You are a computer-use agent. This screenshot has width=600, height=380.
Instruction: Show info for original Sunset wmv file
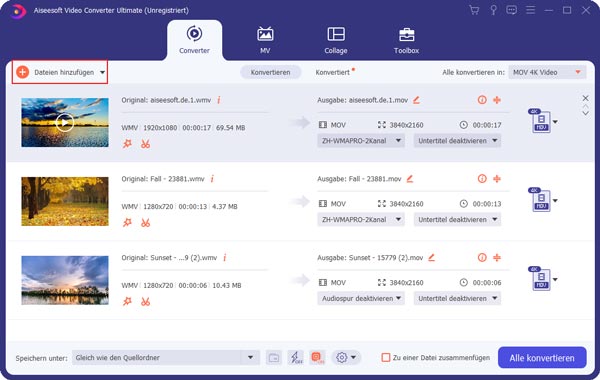[225, 258]
